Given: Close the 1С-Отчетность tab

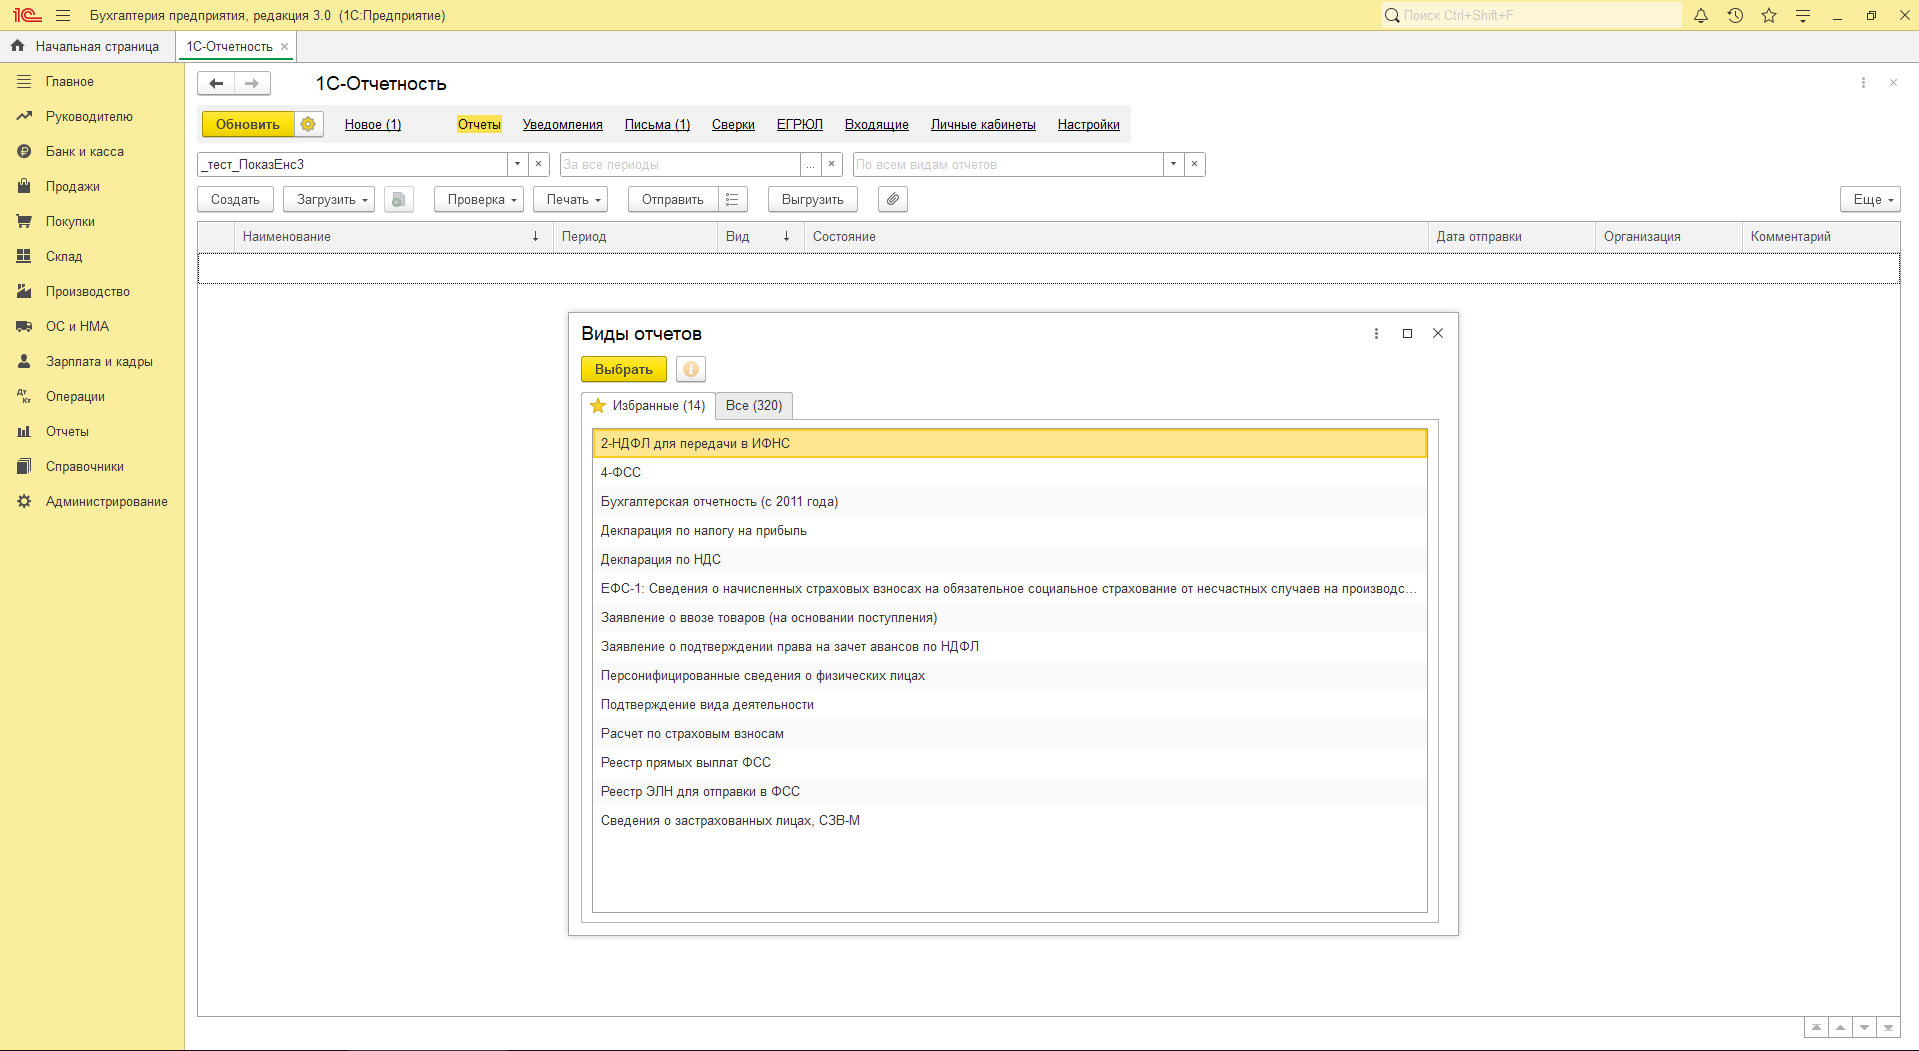Looking at the screenshot, I should [284, 46].
